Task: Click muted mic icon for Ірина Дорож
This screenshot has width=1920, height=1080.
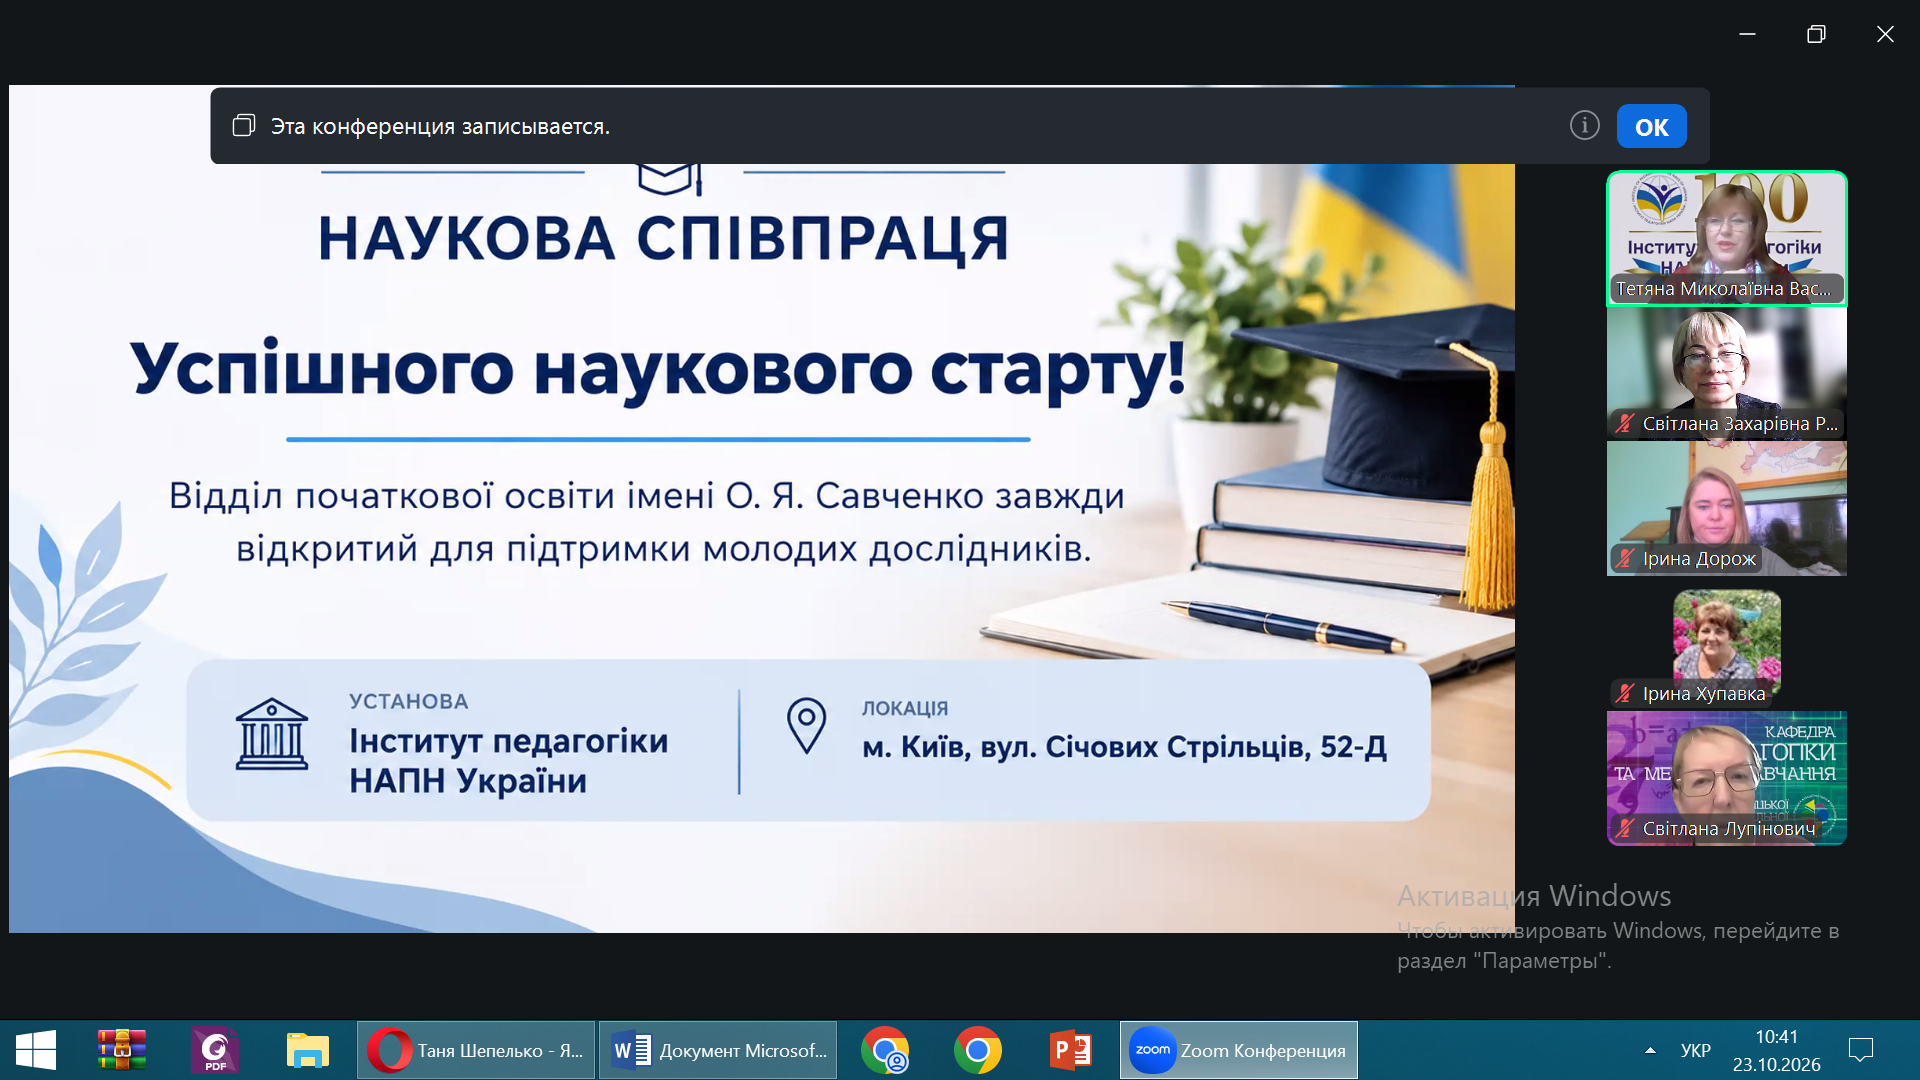Action: click(1625, 558)
